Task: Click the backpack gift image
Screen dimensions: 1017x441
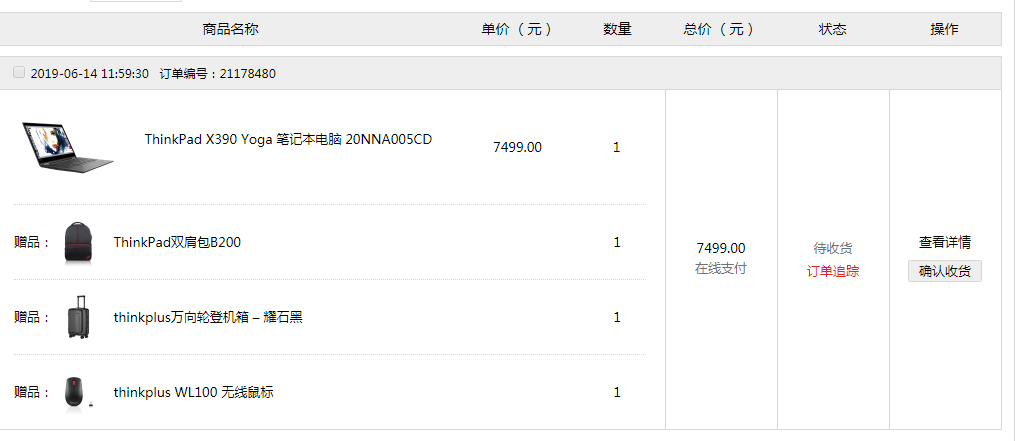Action: coord(78,243)
